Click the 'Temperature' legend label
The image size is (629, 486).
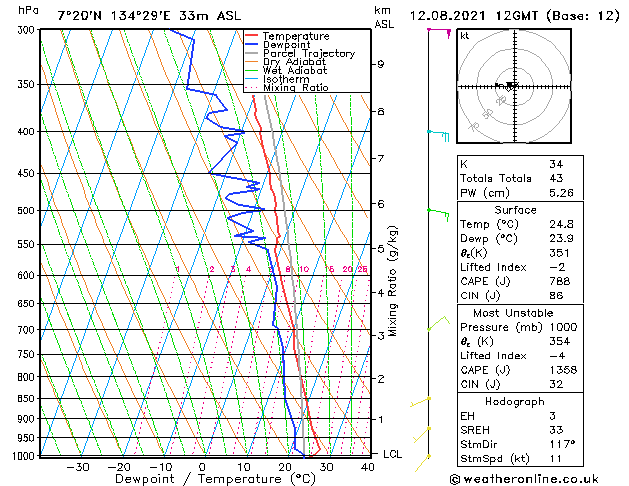[296, 36]
